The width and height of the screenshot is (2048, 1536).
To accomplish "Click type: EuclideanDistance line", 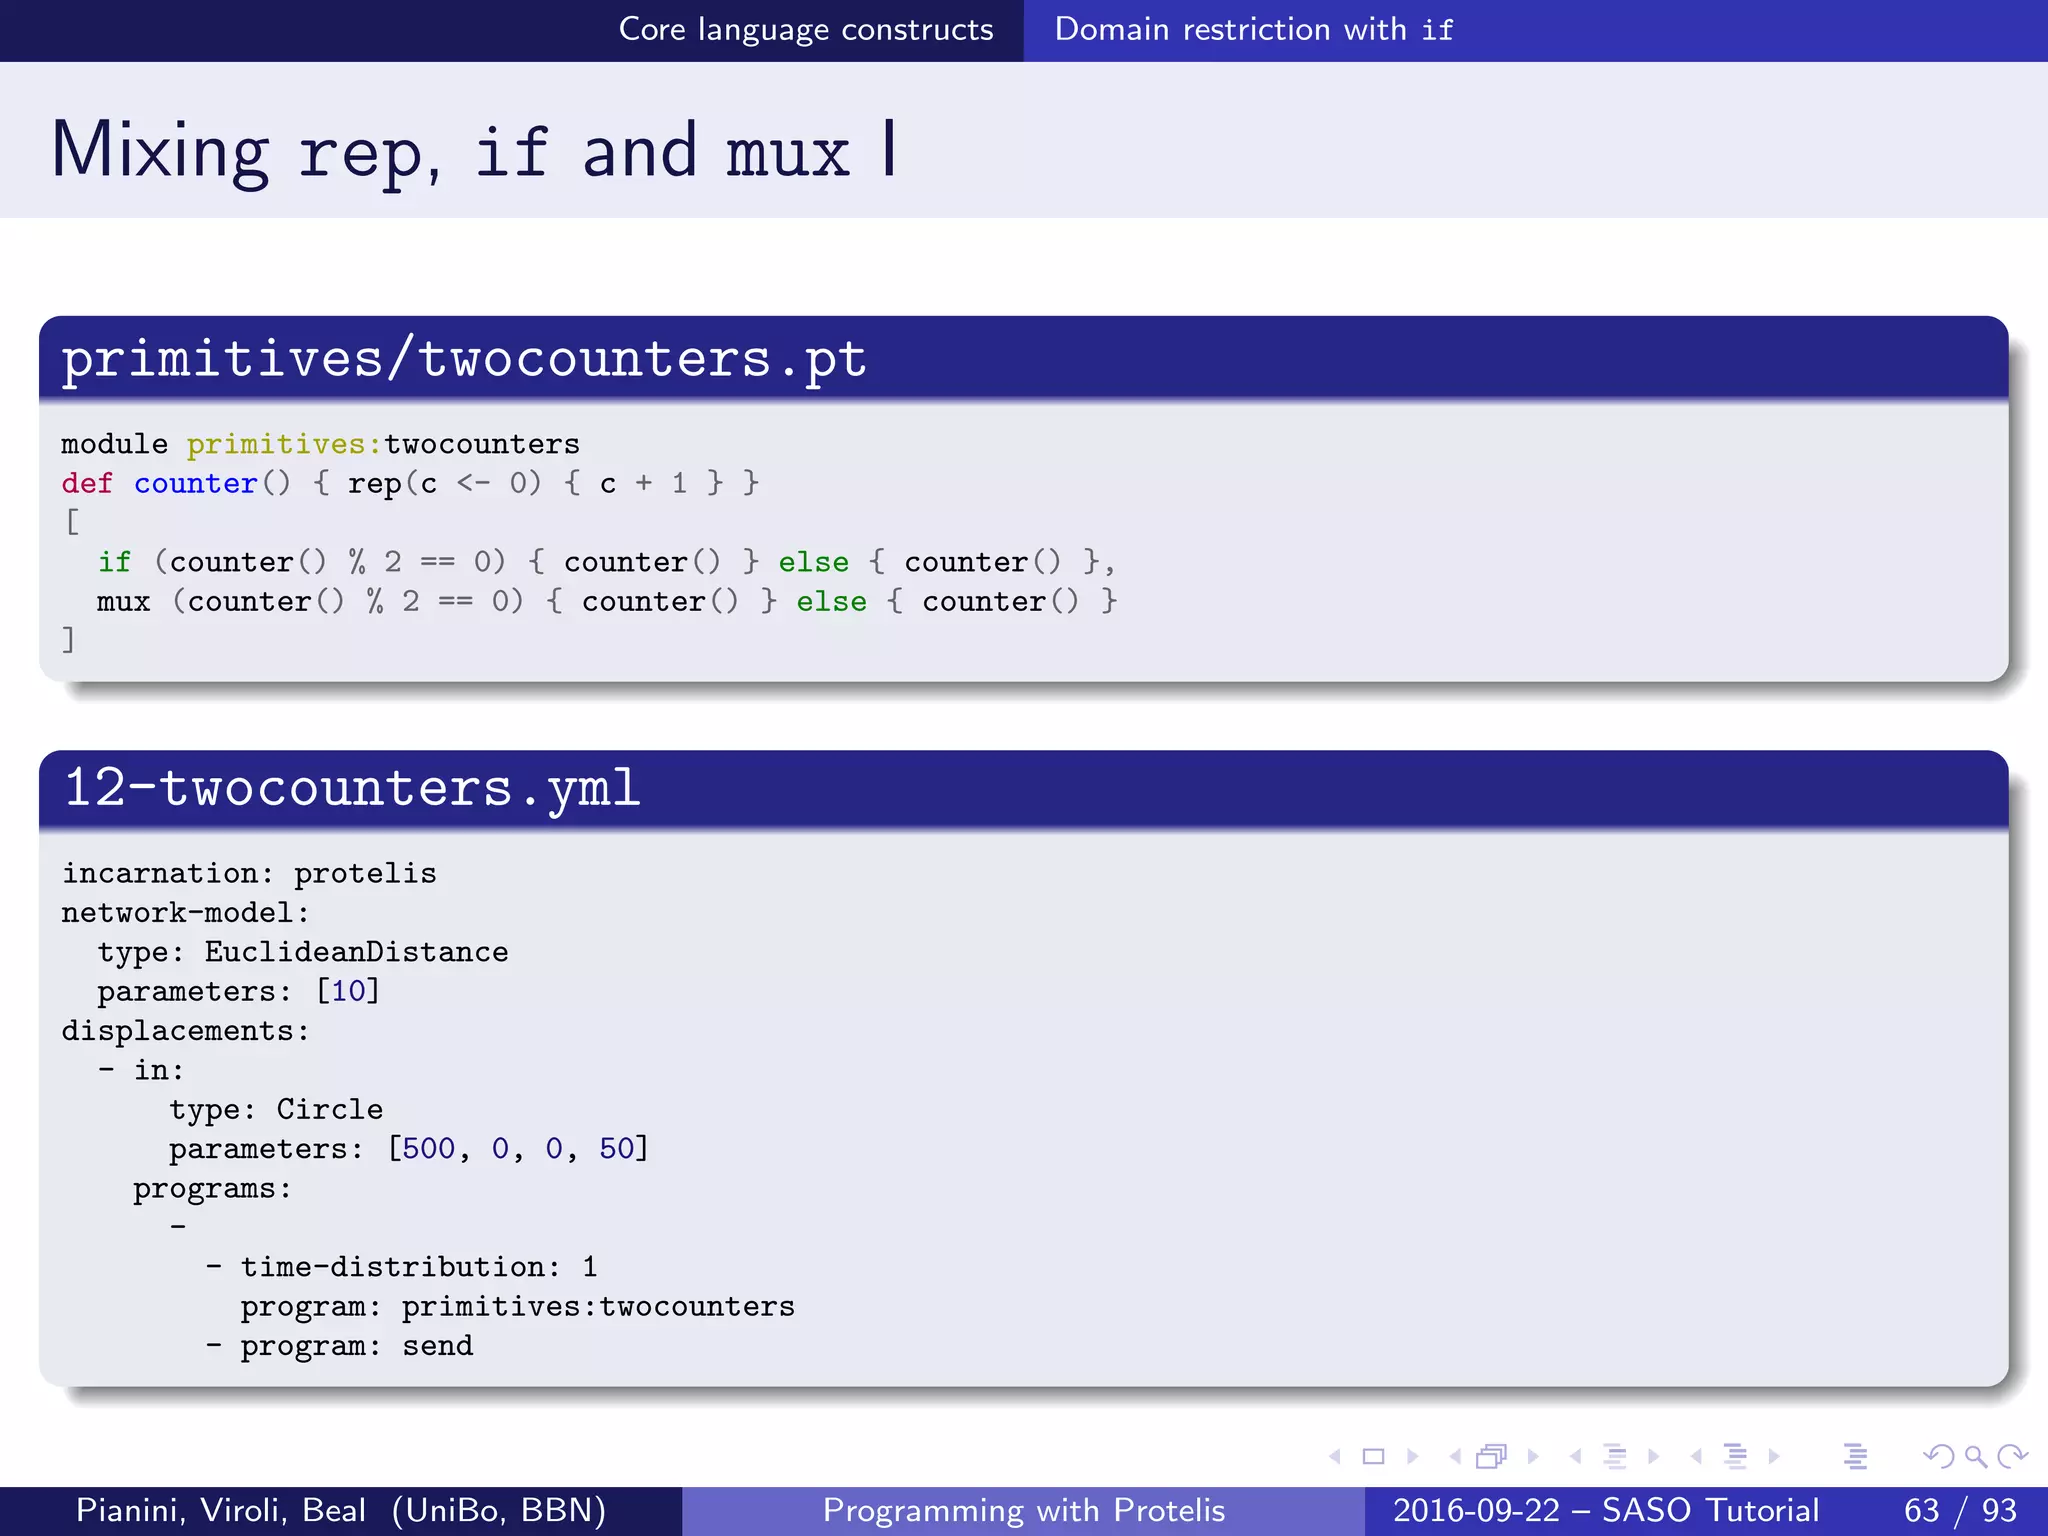I will (x=303, y=952).
